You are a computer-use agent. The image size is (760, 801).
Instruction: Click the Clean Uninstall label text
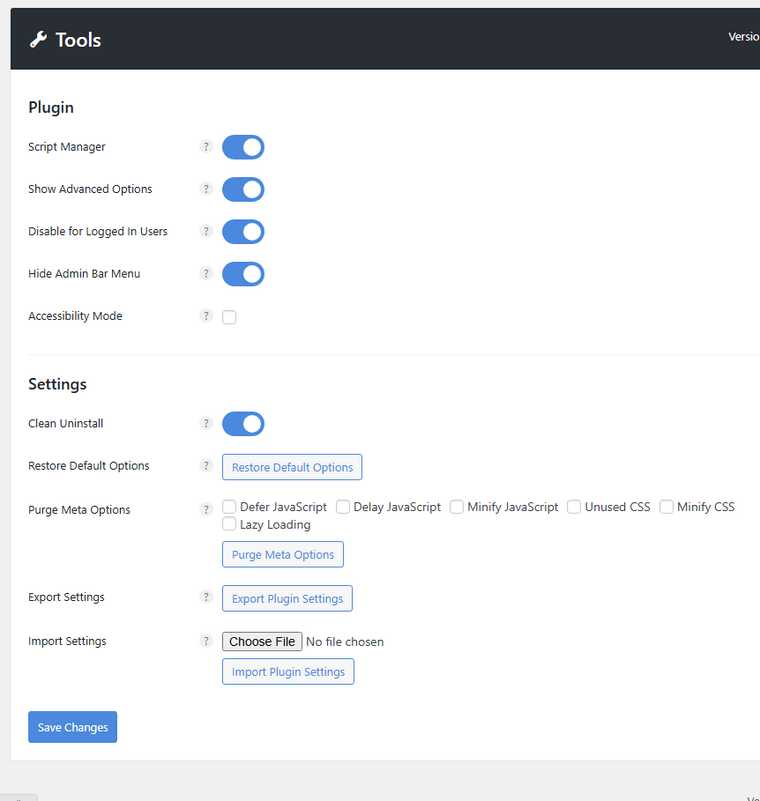(66, 423)
